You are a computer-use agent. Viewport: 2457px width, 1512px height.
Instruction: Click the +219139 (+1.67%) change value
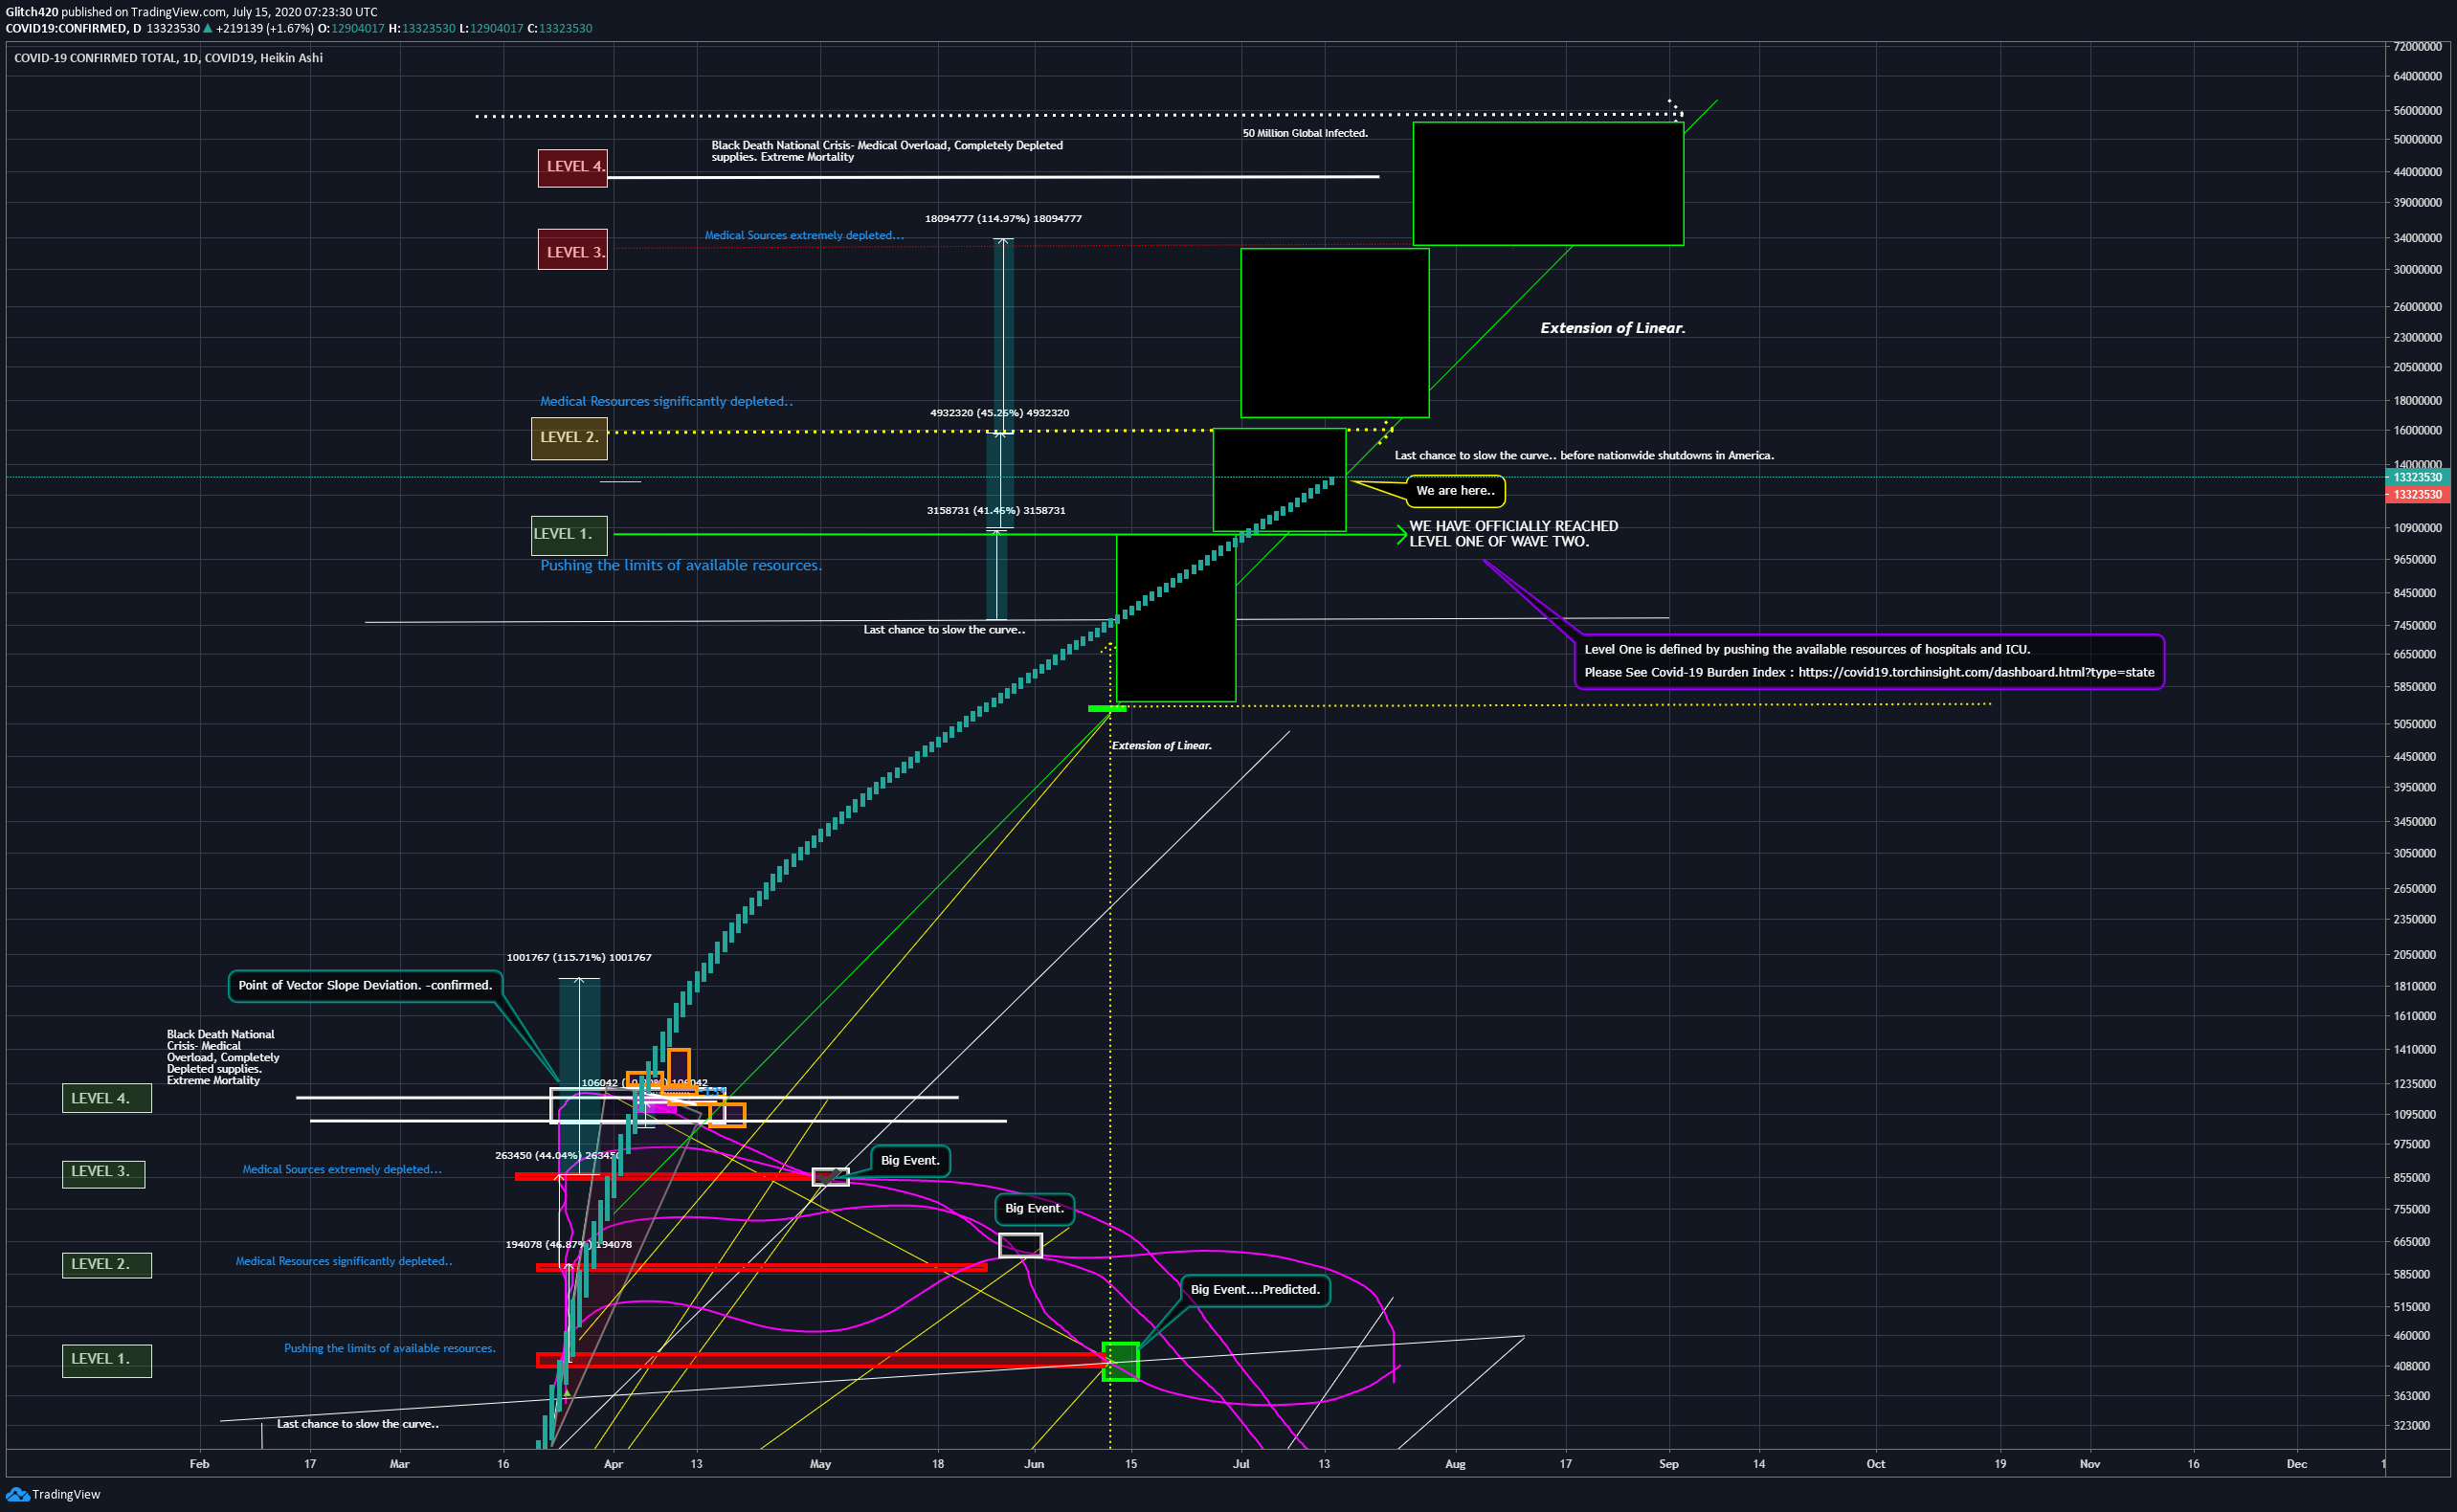point(265,28)
